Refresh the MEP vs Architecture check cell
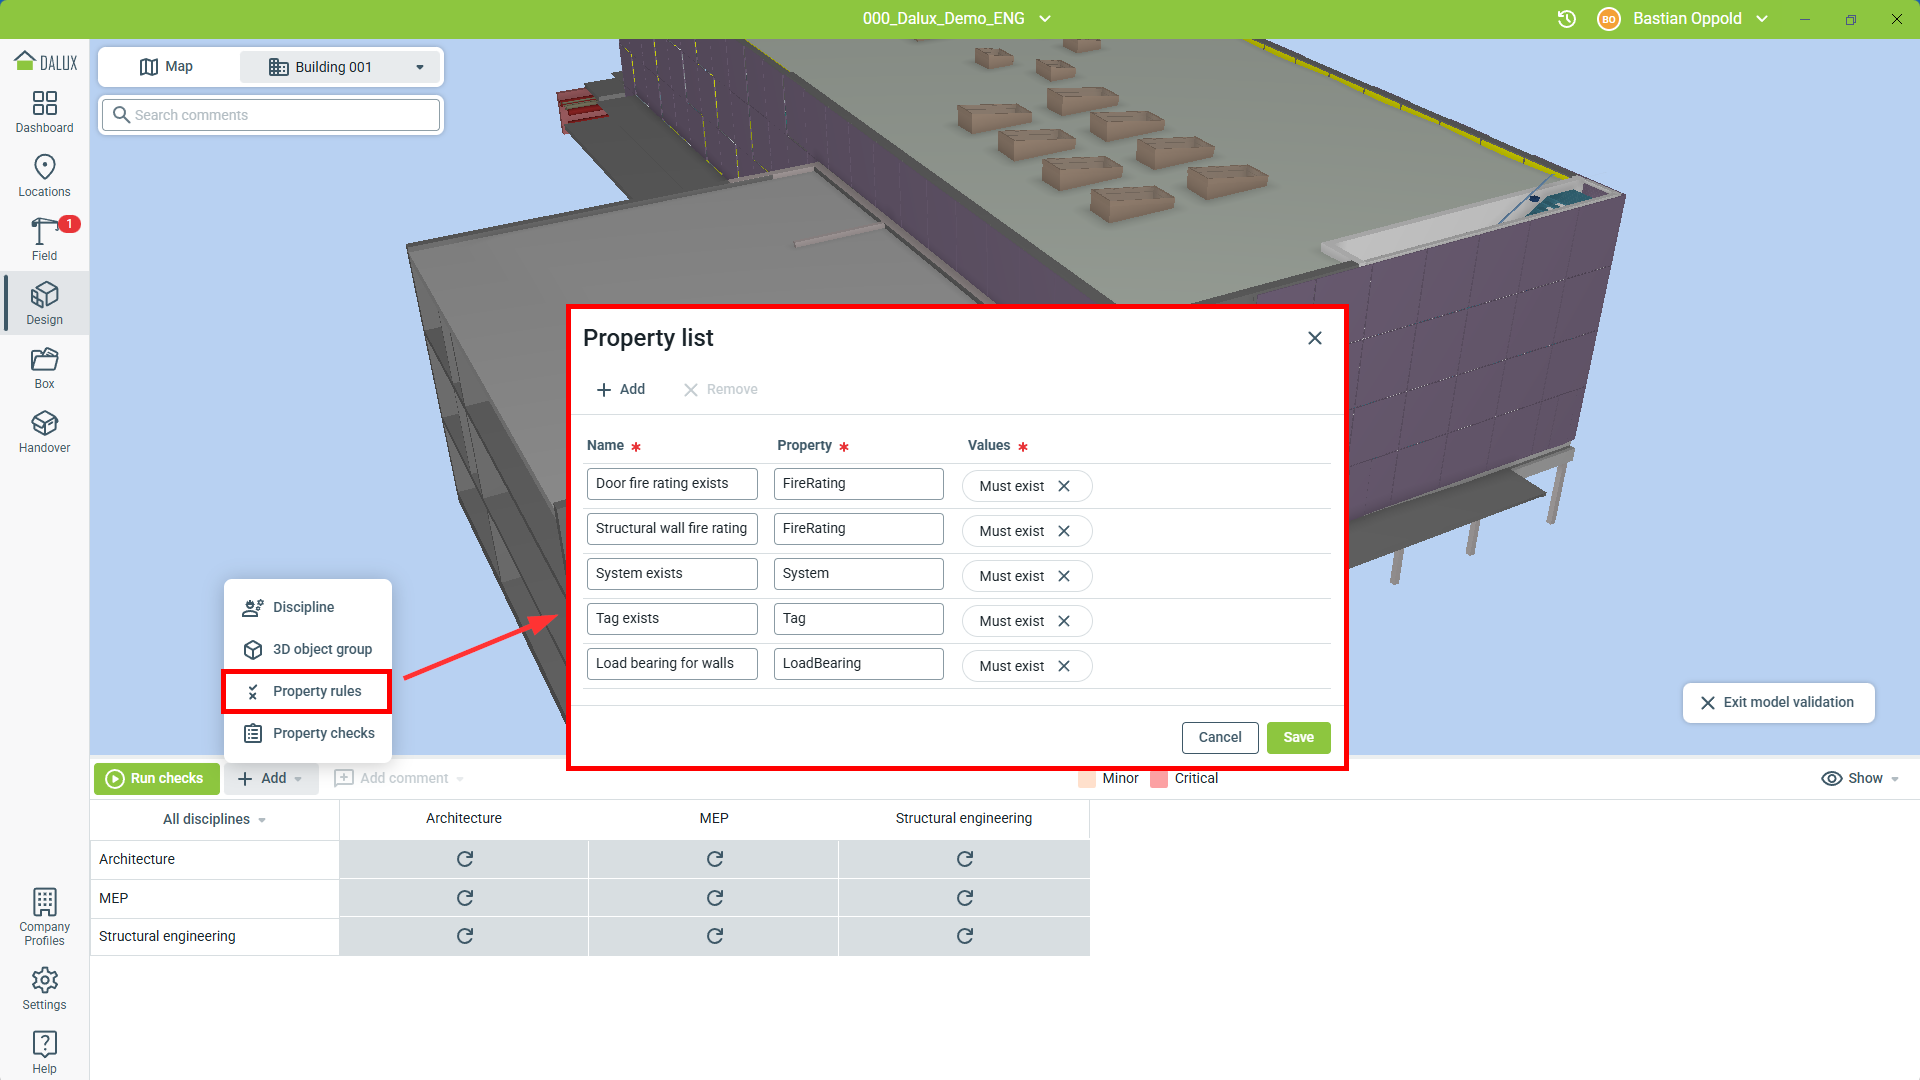This screenshot has width=1920, height=1080. [464, 898]
